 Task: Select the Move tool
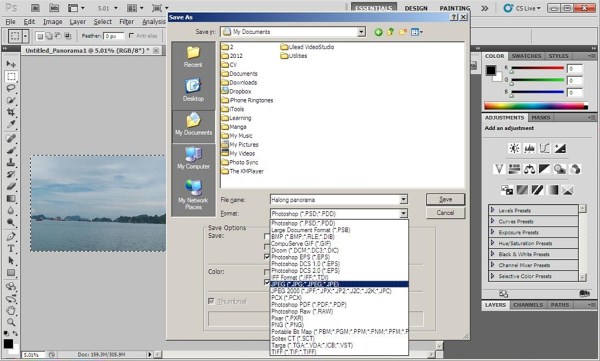point(11,64)
